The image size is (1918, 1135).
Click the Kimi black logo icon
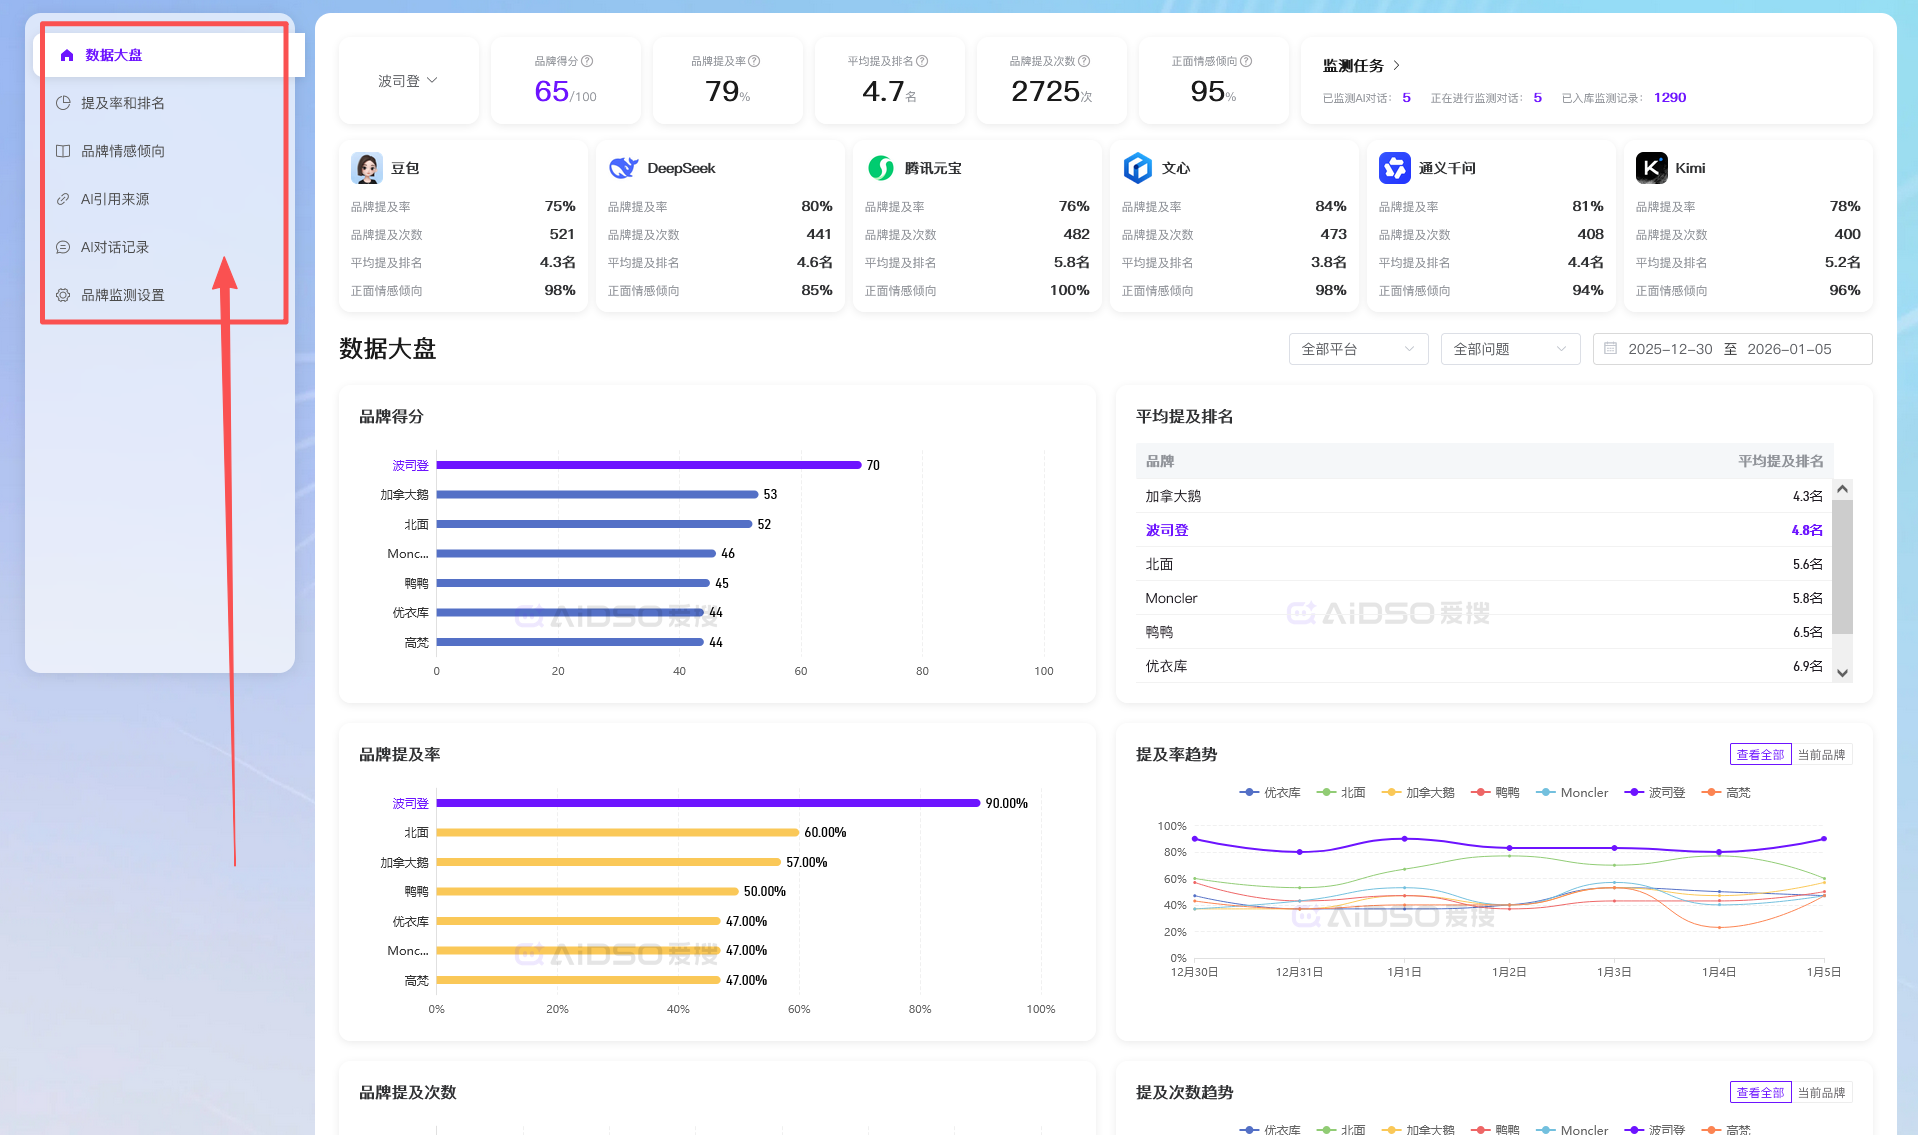point(1651,168)
